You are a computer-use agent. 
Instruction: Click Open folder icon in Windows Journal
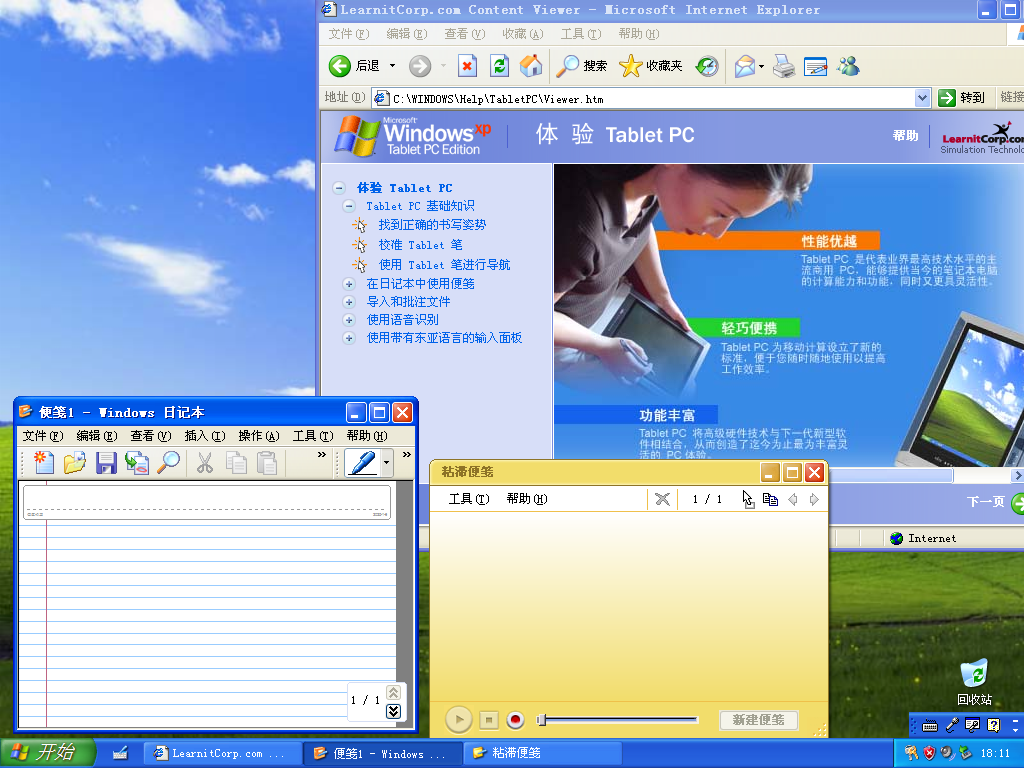point(74,462)
